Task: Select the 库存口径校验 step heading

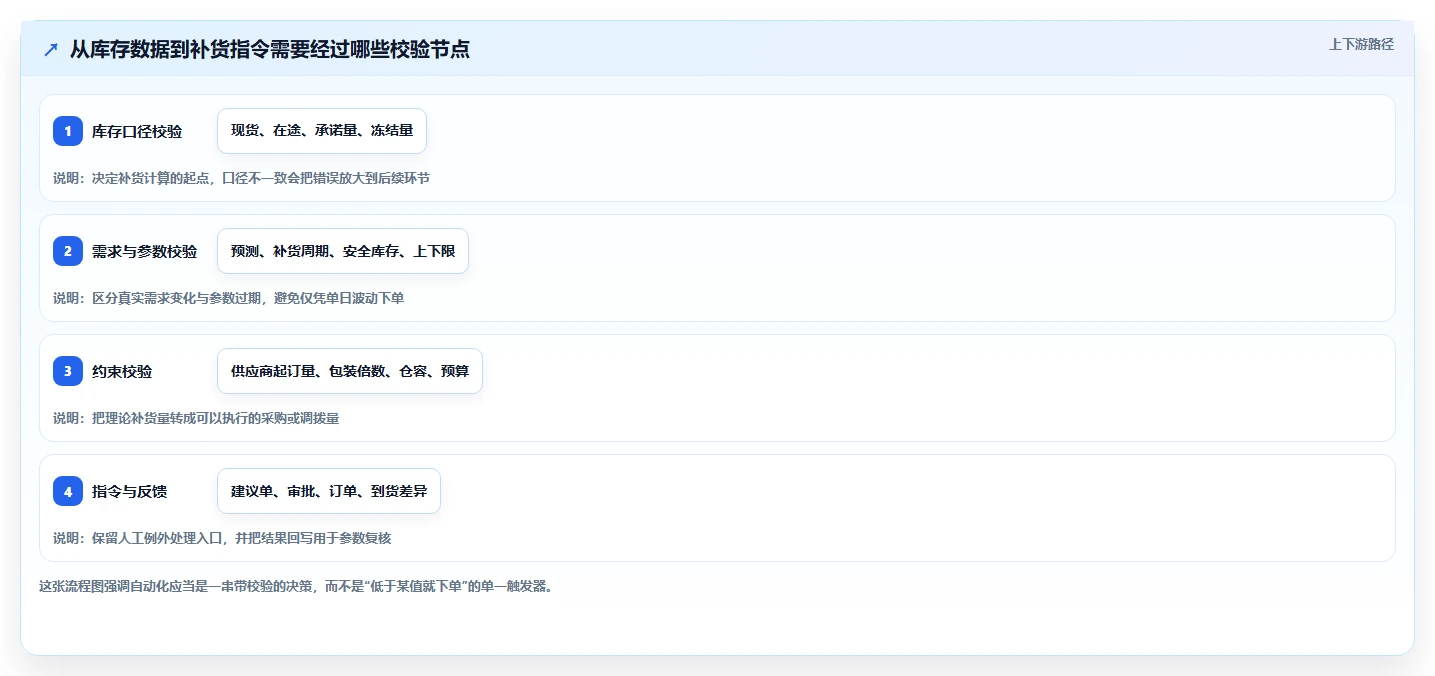Action: click(137, 132)
